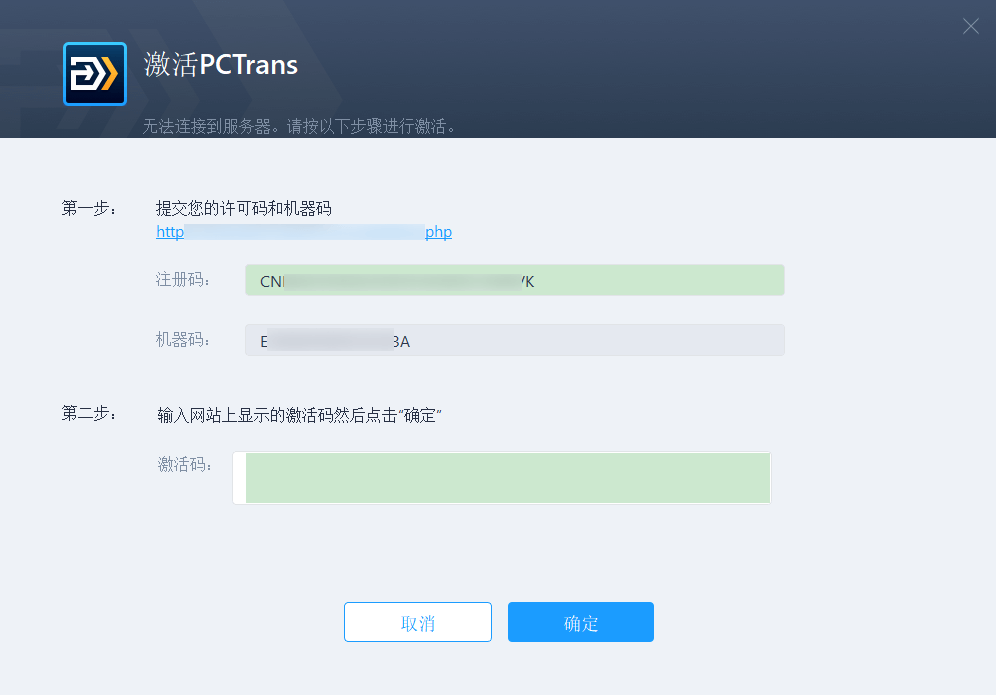Close the 激活PCTrans dialog with the X
Screen dimensions: 996x695
pos(970,26)
